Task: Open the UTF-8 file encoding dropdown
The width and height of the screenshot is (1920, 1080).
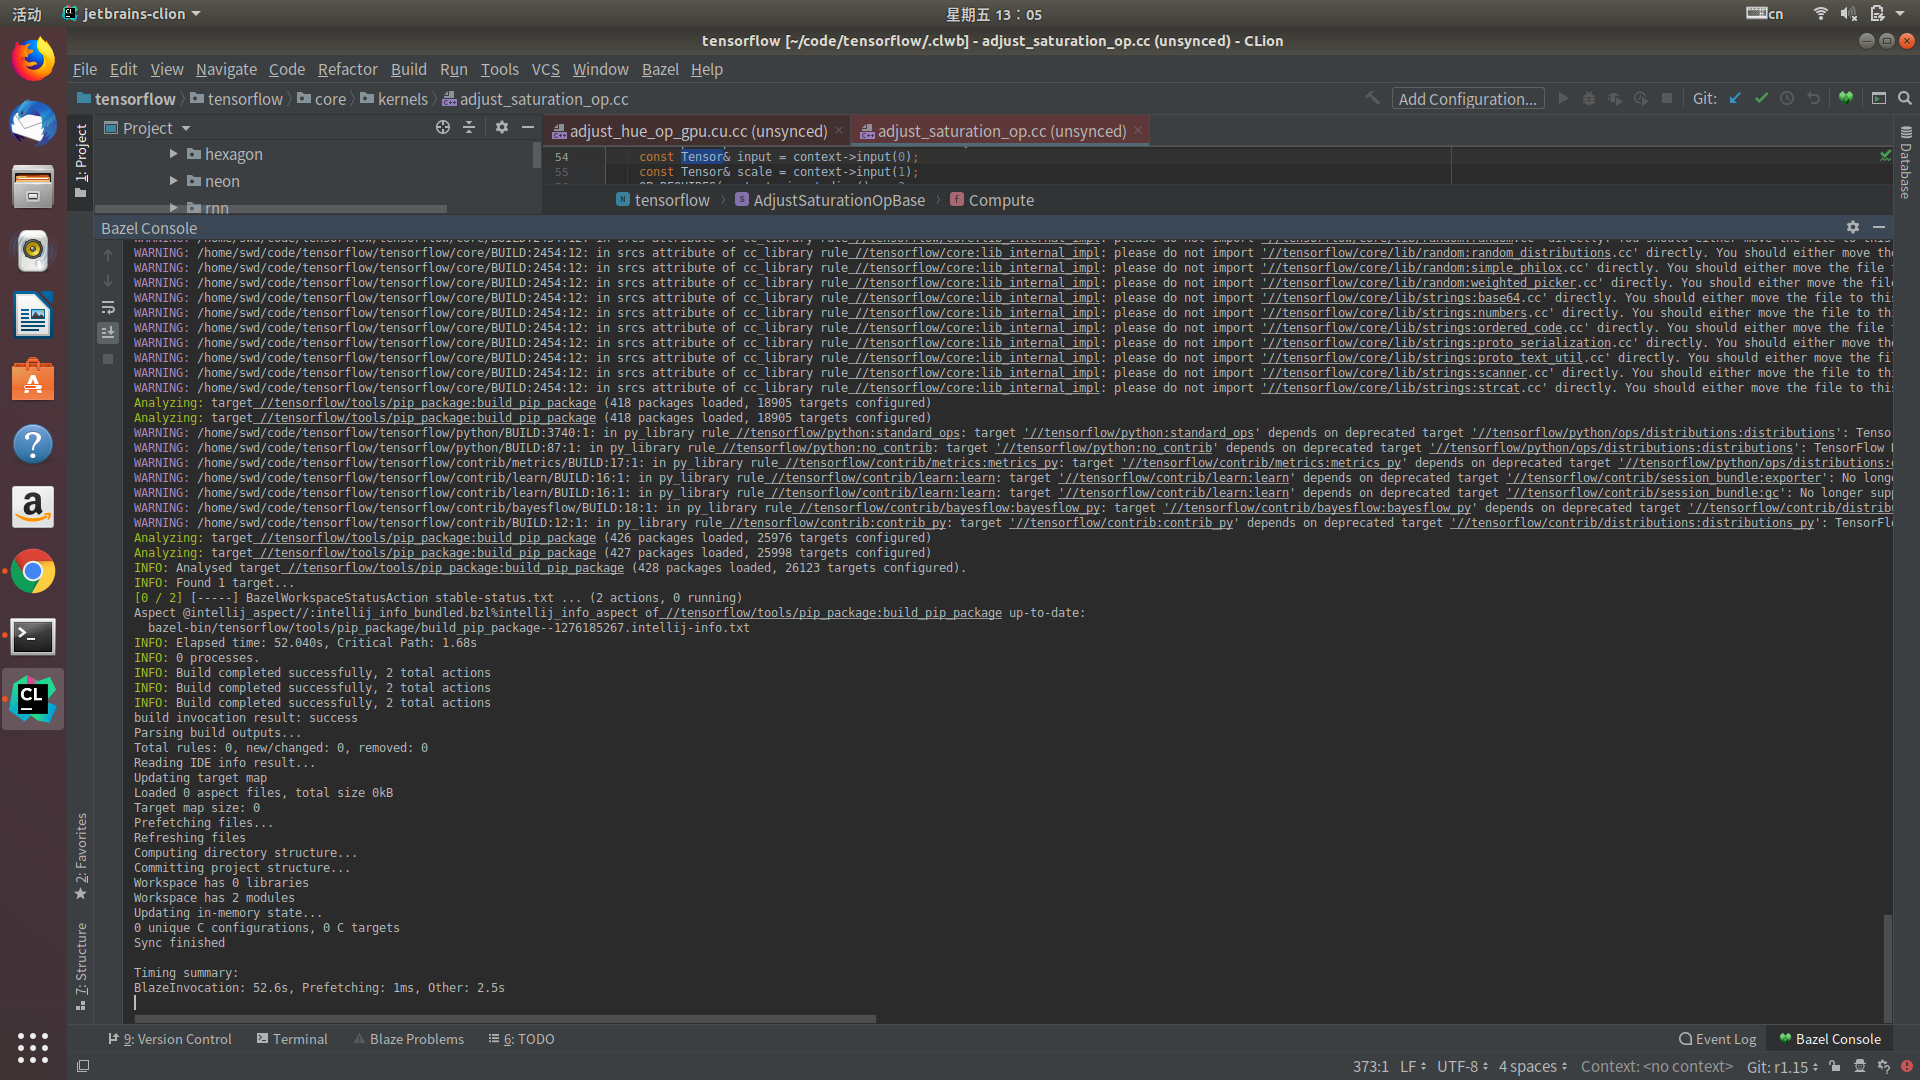Action: (1457, 1066)
